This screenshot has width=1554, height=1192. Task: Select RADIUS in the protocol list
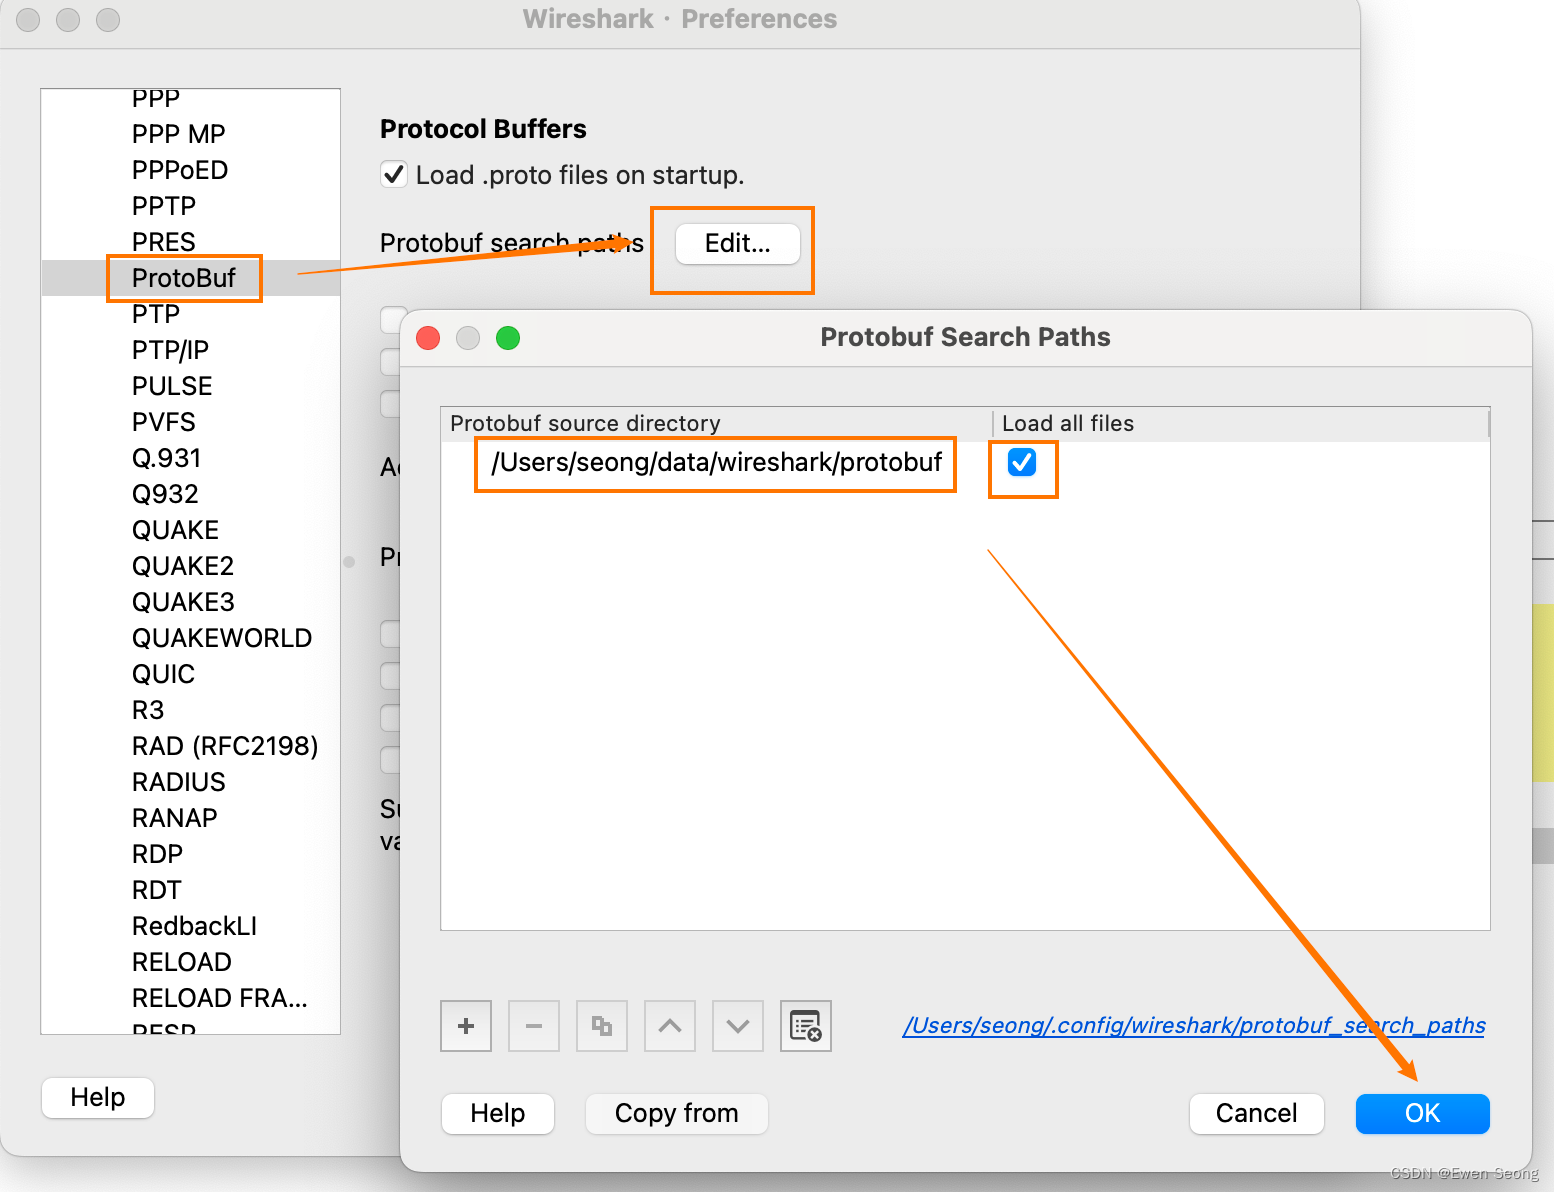point(191,782)
